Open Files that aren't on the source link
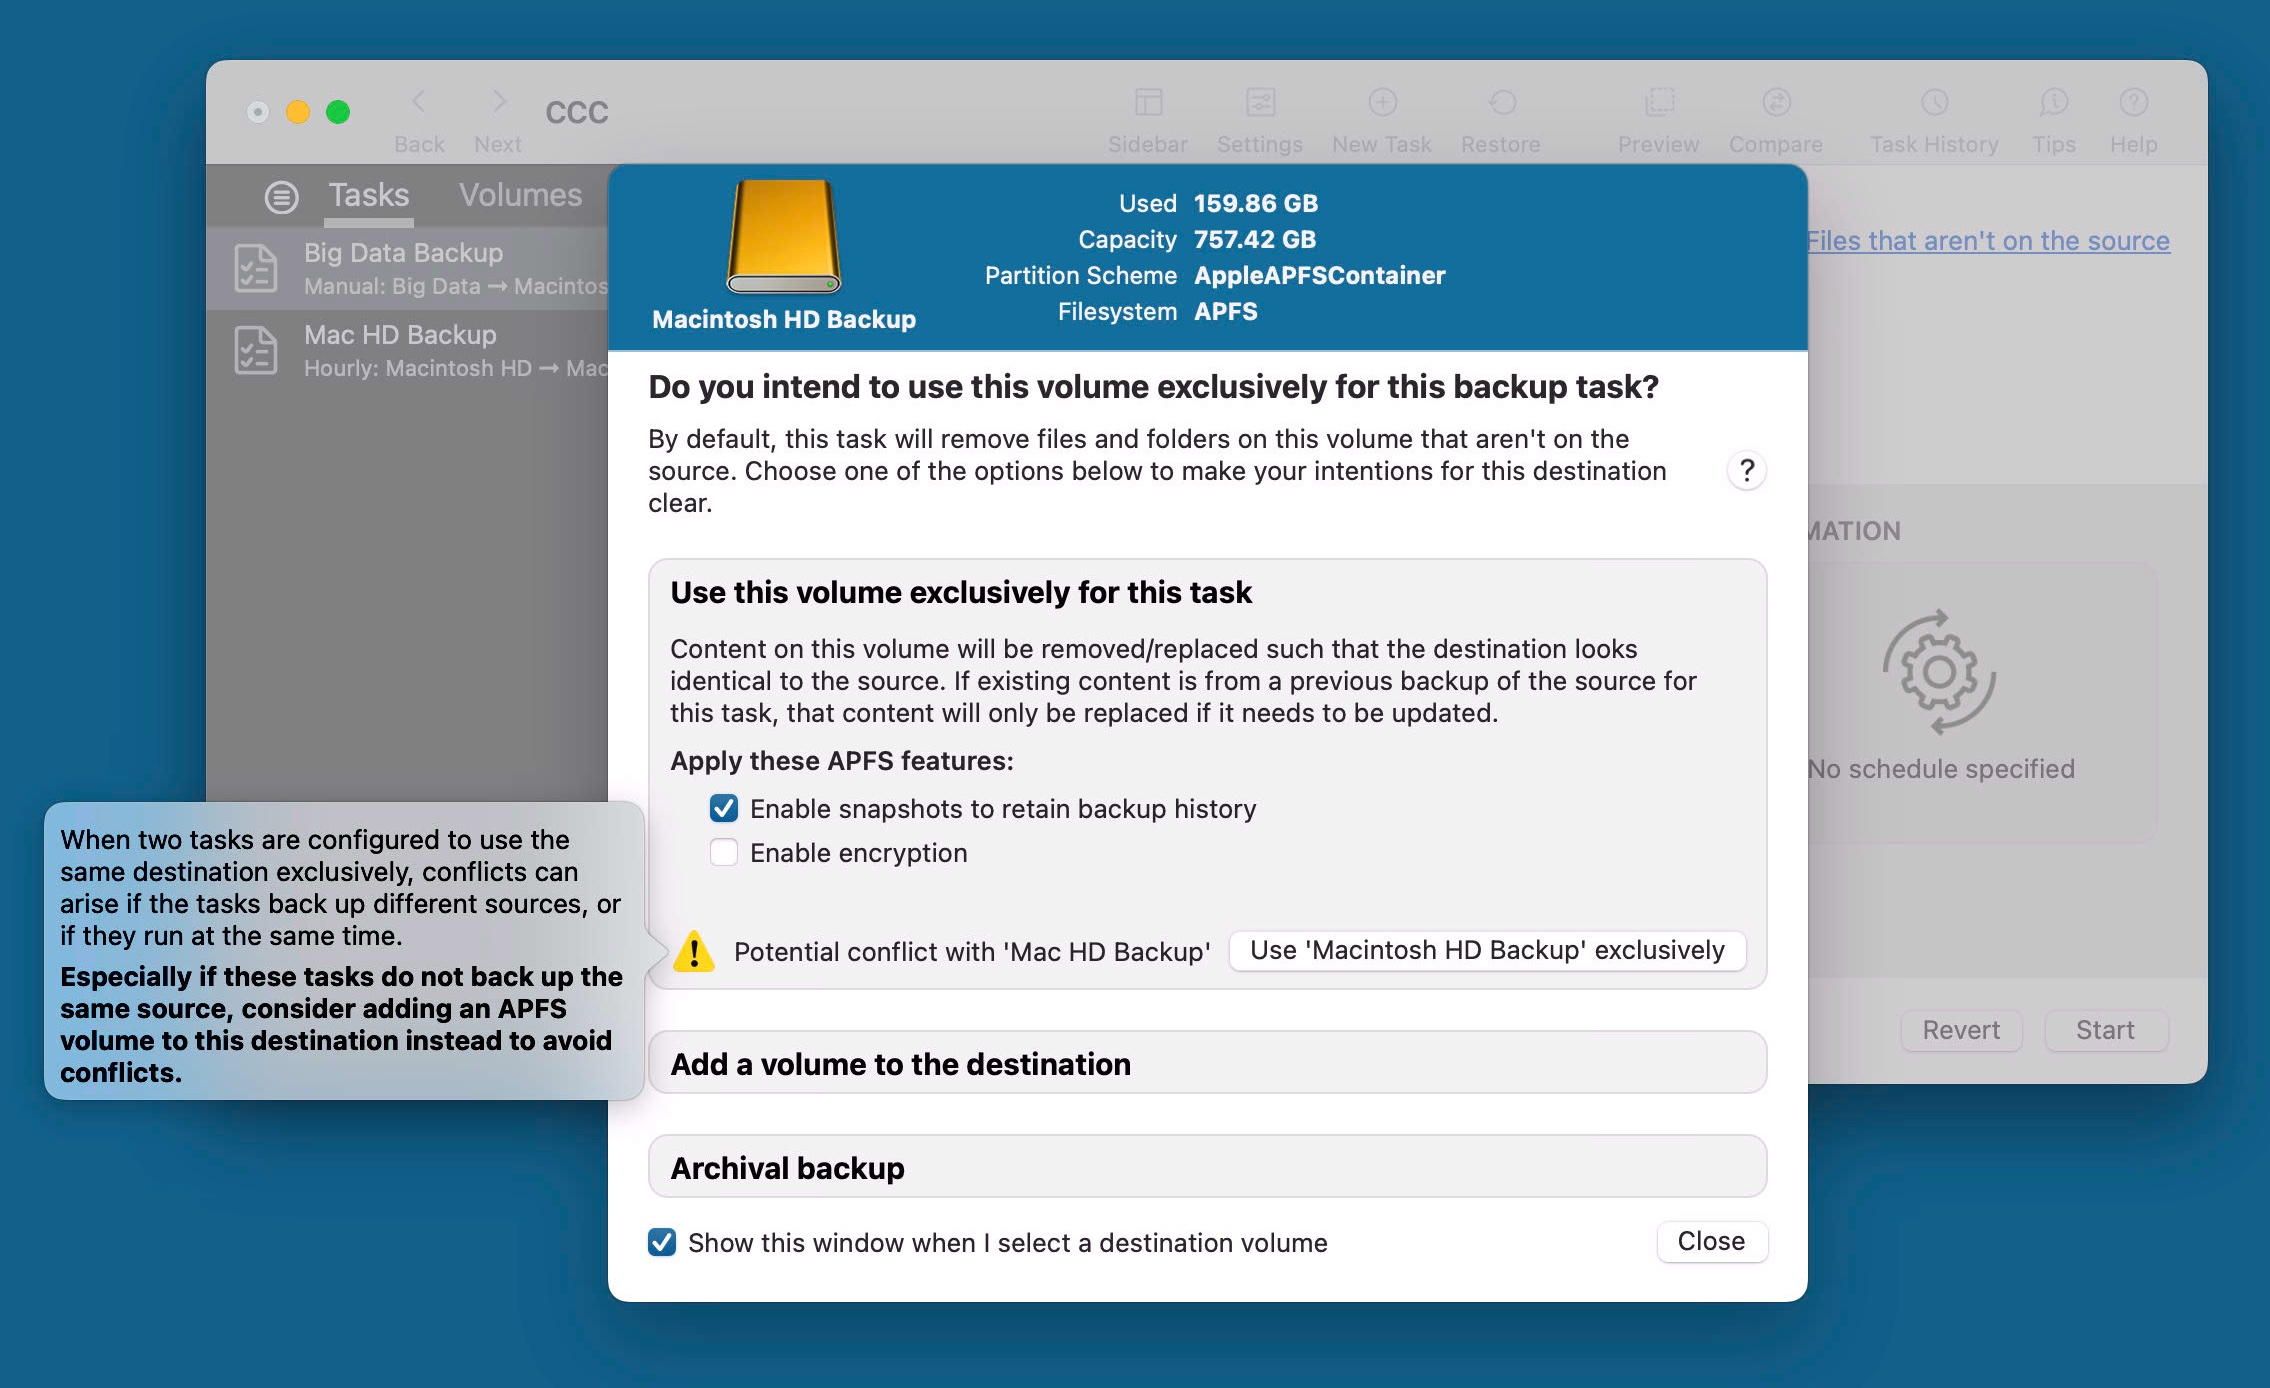The height and width of the screenshot is (1388, 2270). point(1988,241)
